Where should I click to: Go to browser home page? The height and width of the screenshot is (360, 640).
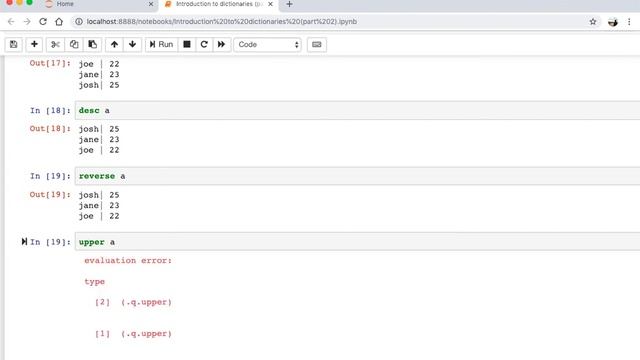tap(59, 22)
